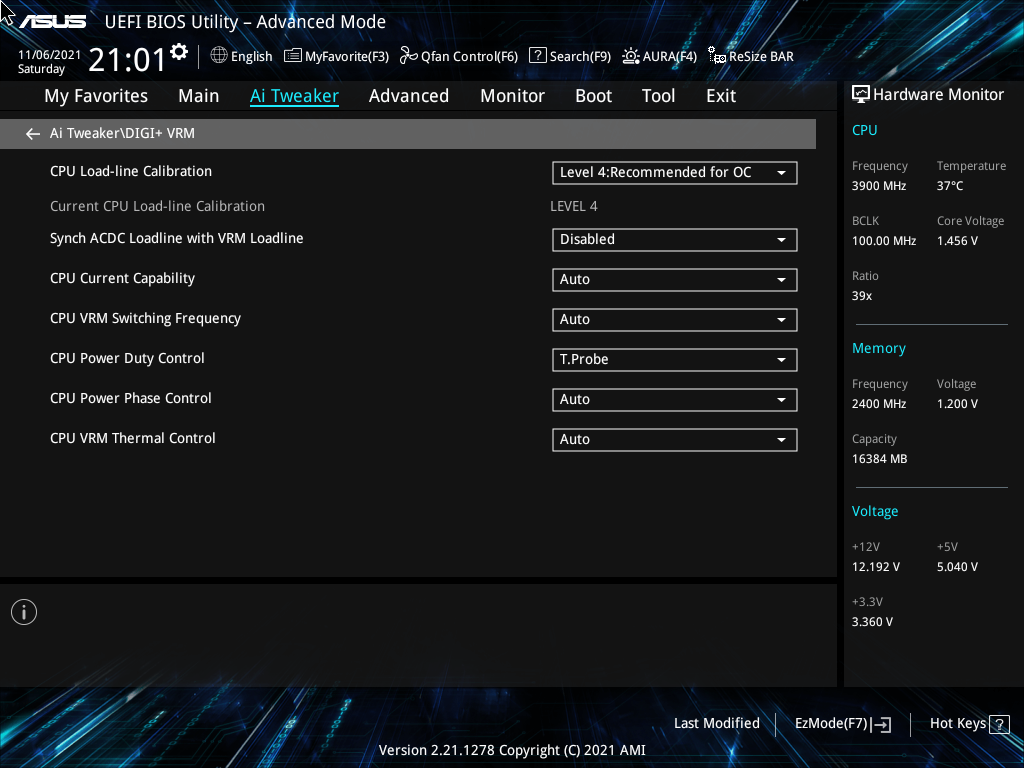Click the Hot Keys question mark icon
The image size is (1024, 768).
[999, 724]
